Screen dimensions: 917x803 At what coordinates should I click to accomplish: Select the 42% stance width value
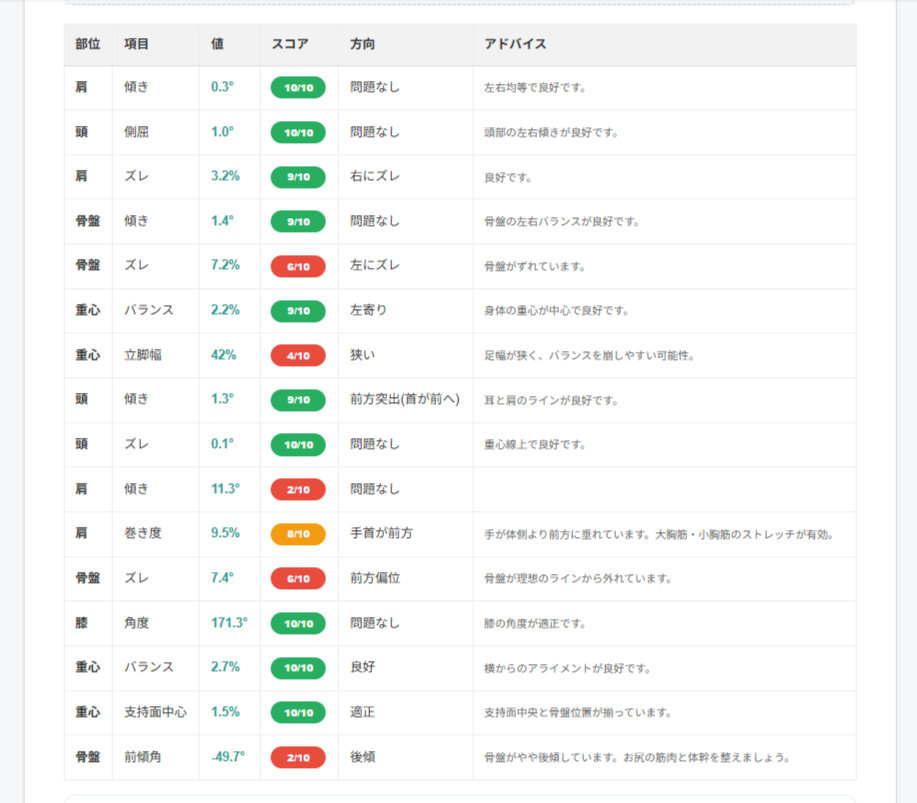pos(223,355)
